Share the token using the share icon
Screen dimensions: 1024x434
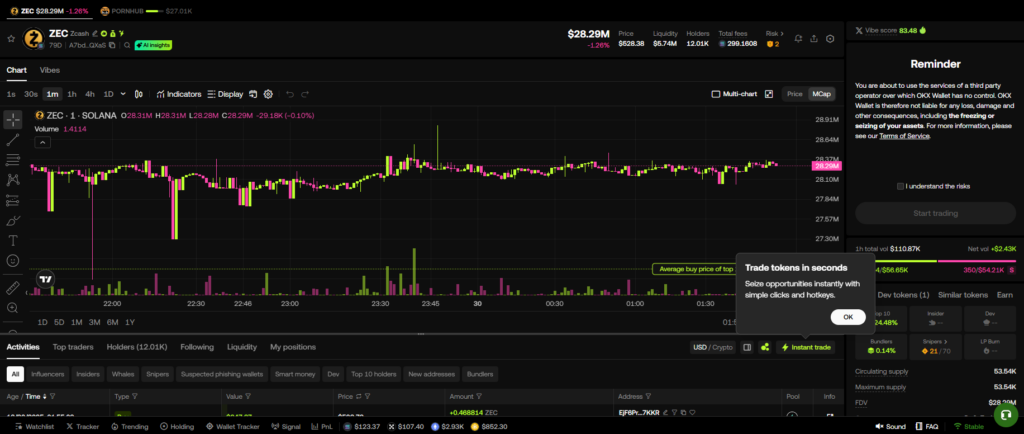coord(814,39)
